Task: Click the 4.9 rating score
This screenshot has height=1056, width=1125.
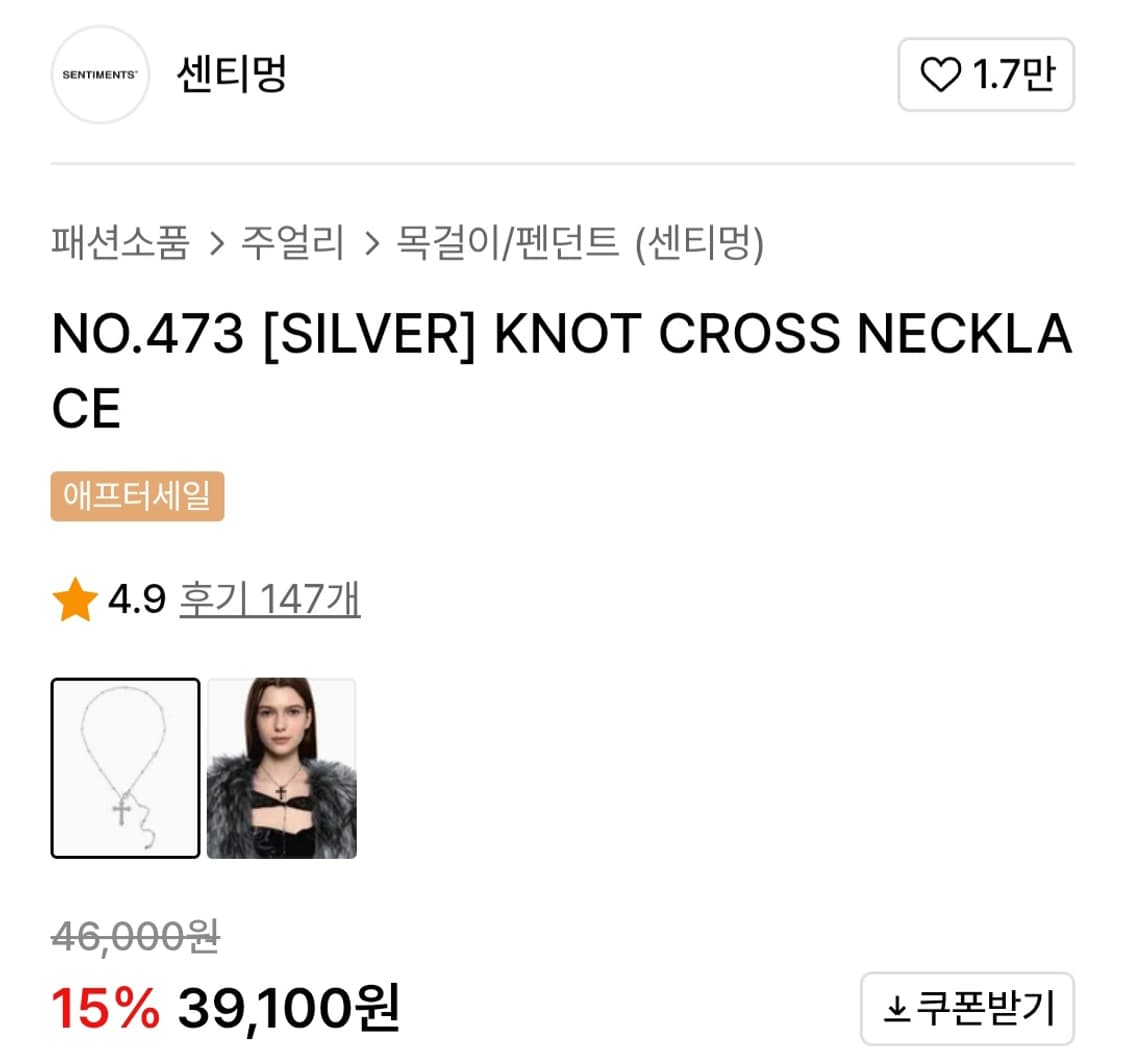Action: pyautogui.click(x=136, y=601)
